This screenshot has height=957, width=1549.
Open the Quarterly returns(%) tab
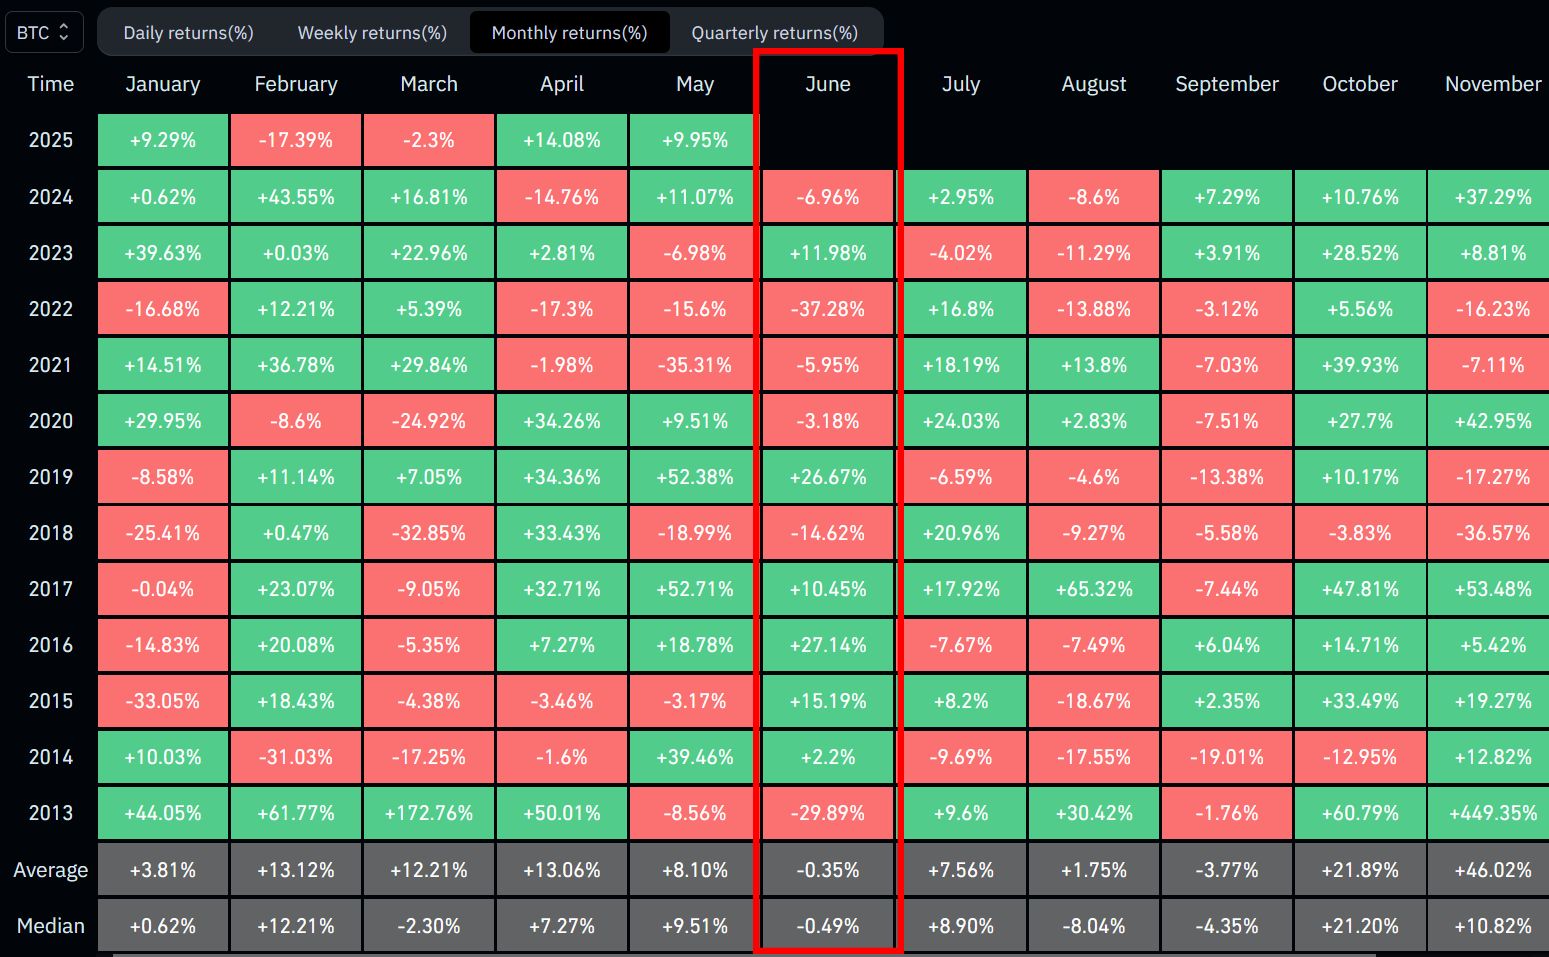(774, 33)
